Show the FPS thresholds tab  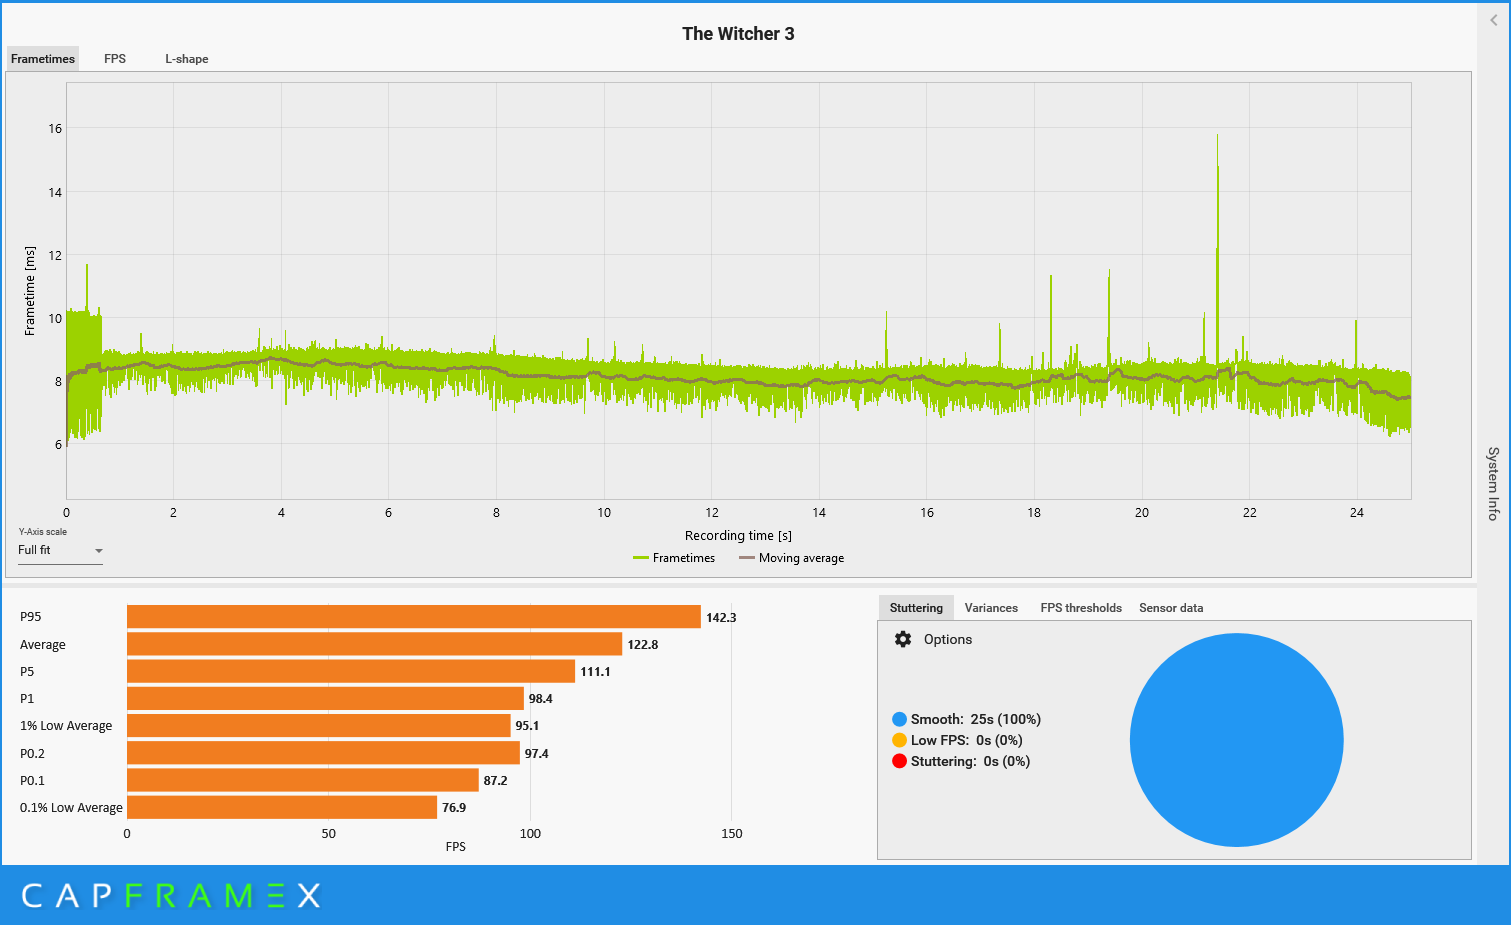point(1081,608)
